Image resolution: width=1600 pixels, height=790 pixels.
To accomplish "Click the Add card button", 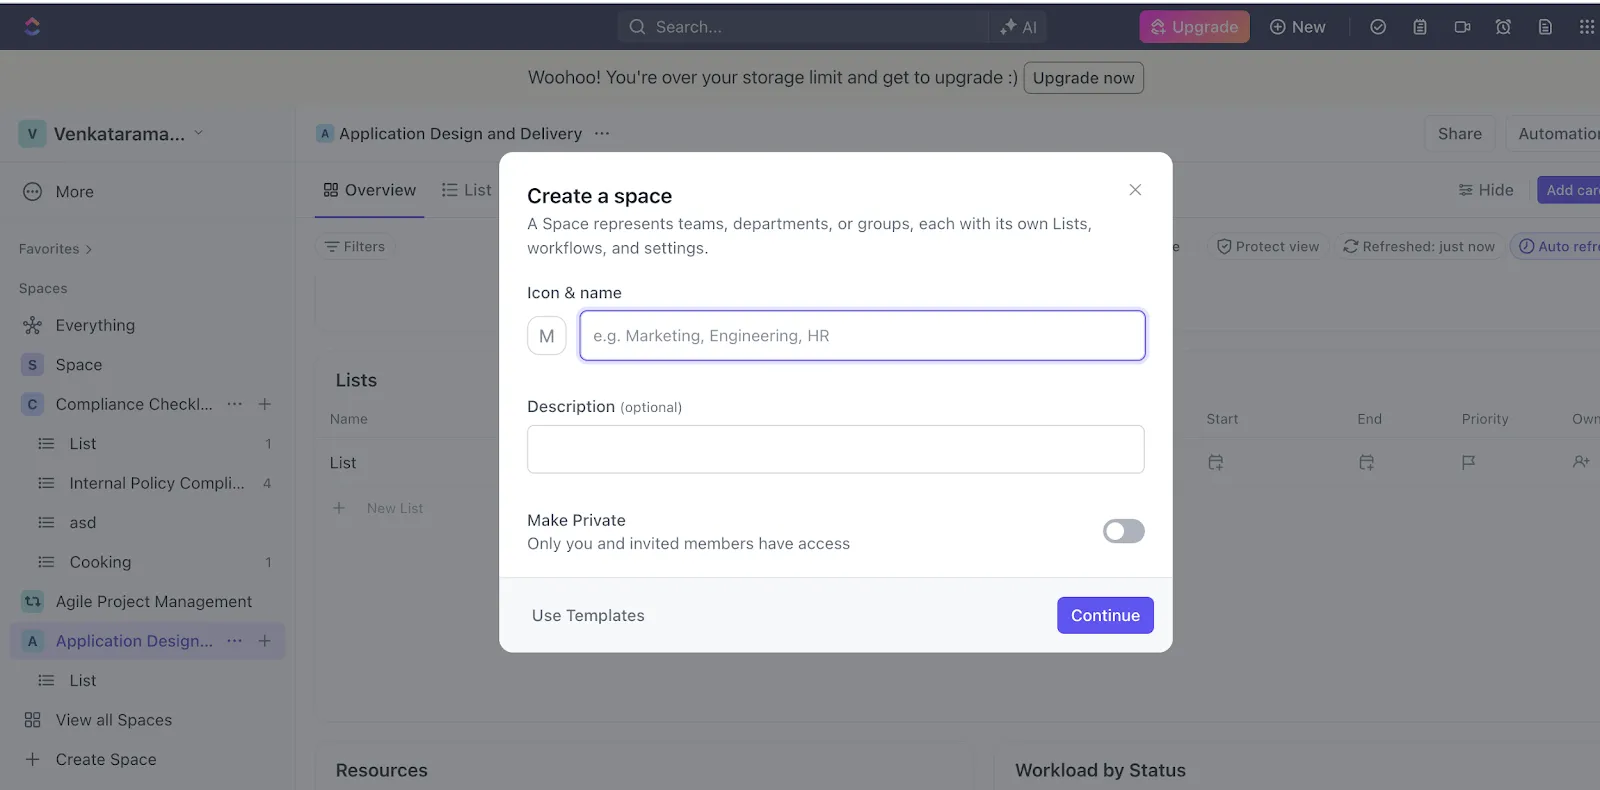I will point(1570,190).
